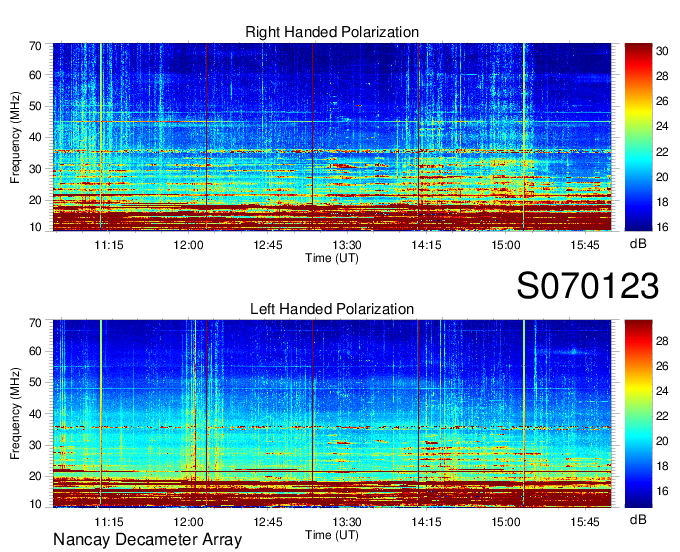Click the Left Handed plot's colorbar

(x=638, y=414)
